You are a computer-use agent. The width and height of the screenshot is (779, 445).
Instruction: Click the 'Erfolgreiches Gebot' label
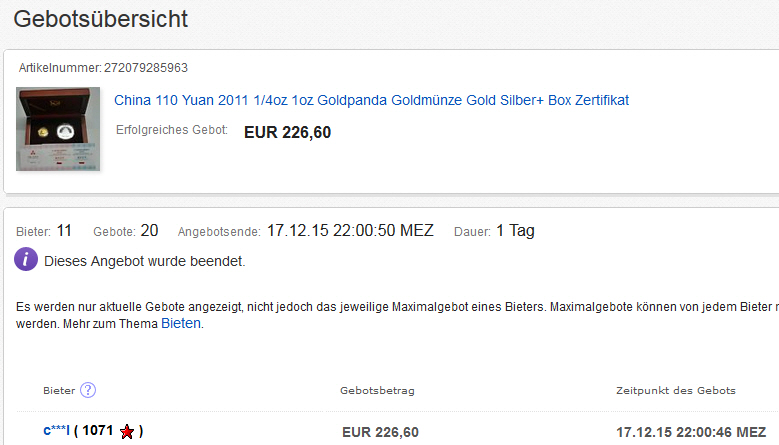(x=172, y=130)
